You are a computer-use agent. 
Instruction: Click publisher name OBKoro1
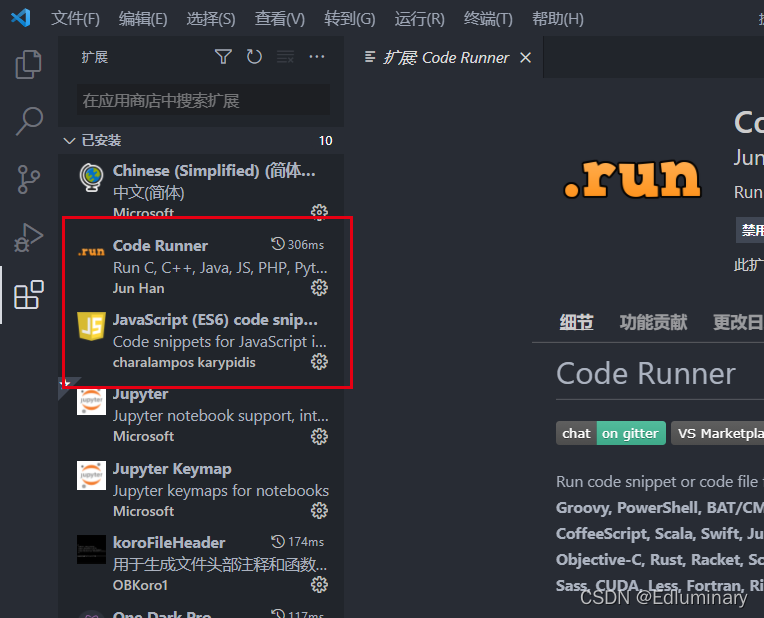[x=140, y=585]
